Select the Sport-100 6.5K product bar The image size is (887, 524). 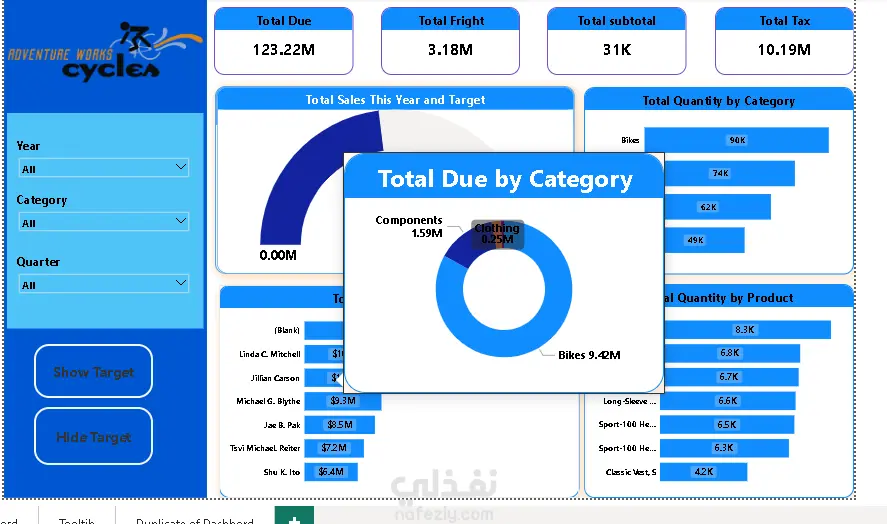tap(727, 424)
